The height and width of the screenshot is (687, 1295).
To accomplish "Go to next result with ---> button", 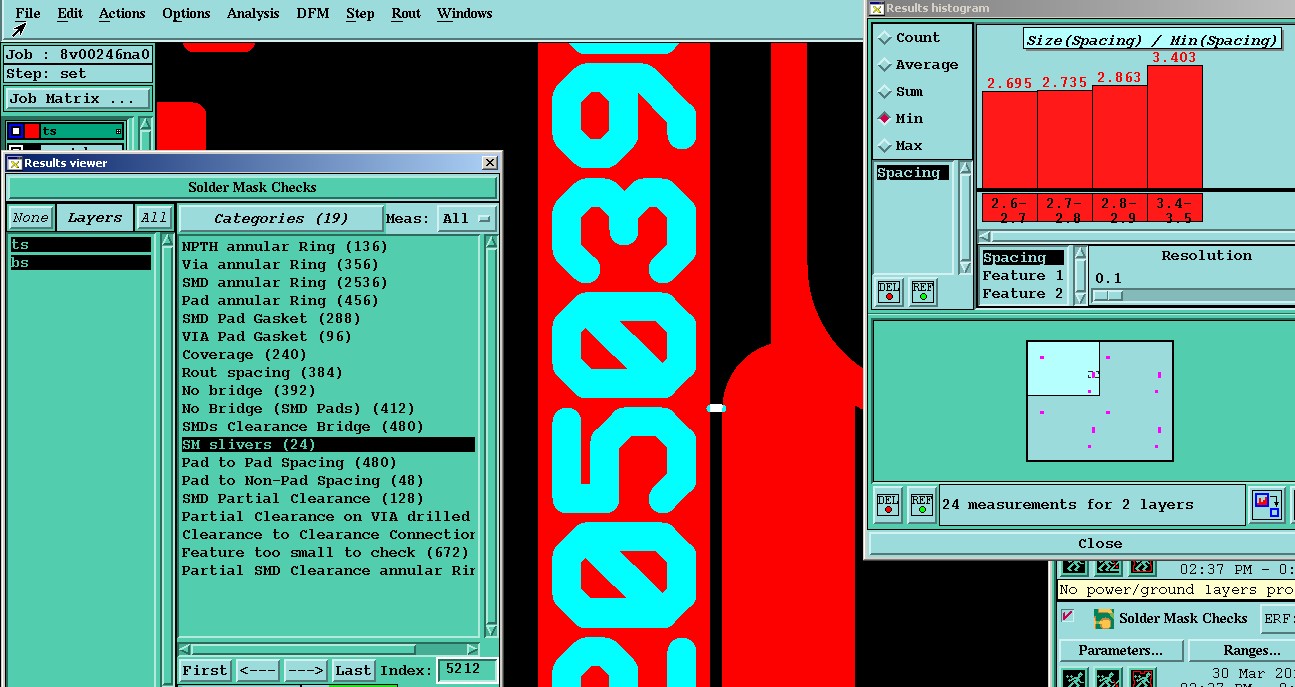I will coord(305,670).
